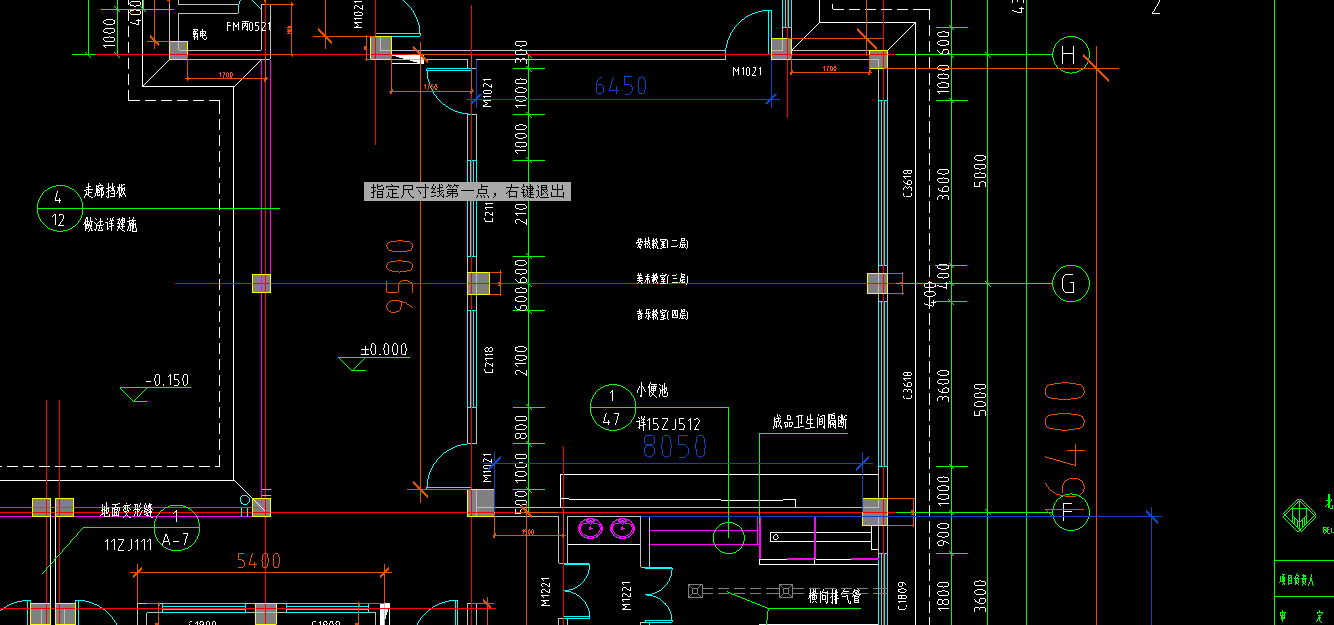Click the 指定尺寸线第一点 command tooltip

(x=467, y=191)
